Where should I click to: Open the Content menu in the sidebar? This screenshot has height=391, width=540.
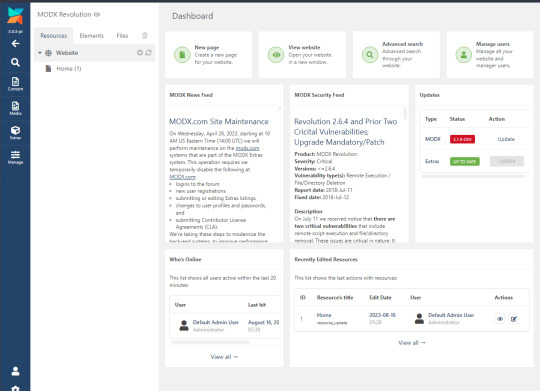click(x=15, y=84)
